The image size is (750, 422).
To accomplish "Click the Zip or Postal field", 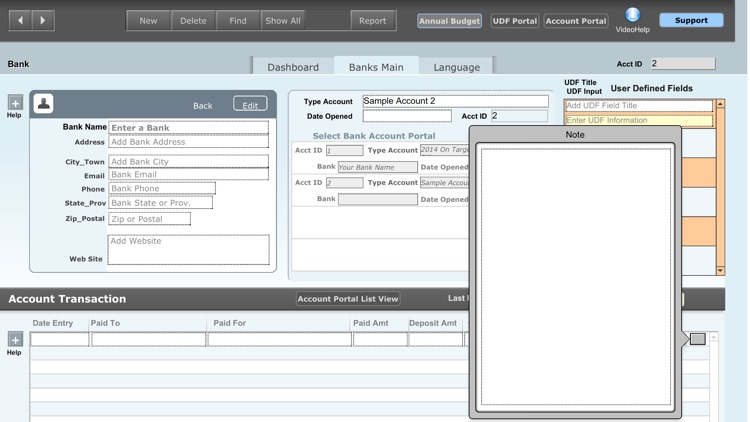I will 149,219.
